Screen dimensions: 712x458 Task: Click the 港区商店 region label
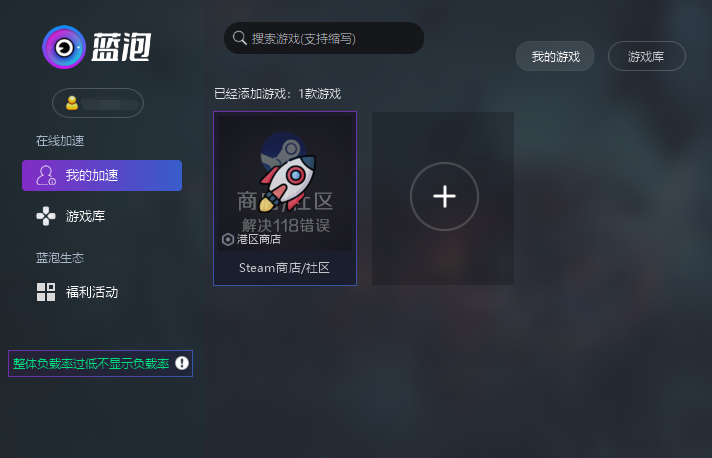click(259, 239)
